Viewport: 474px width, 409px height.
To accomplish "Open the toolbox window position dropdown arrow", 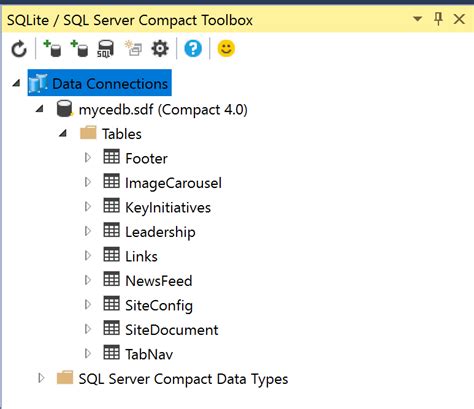I will click(417, 19).
